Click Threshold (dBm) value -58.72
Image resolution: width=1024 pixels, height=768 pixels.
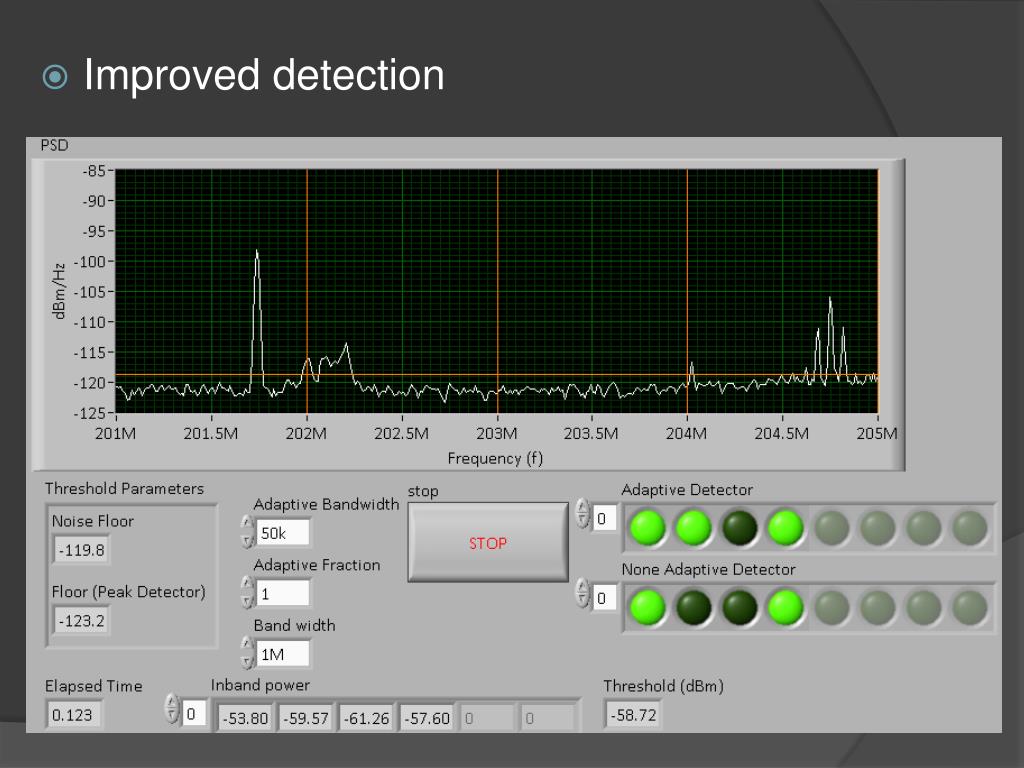633,714
